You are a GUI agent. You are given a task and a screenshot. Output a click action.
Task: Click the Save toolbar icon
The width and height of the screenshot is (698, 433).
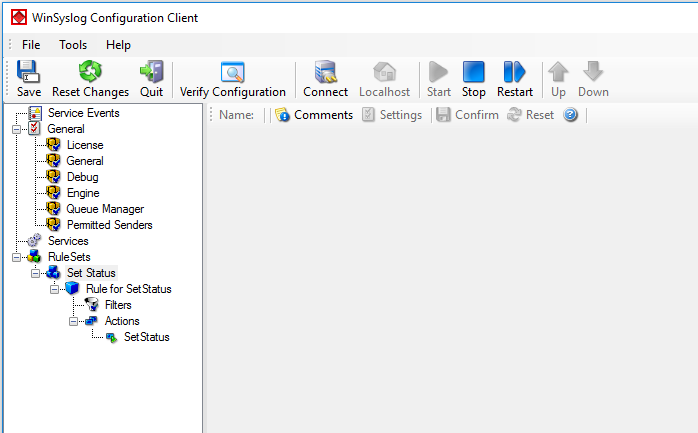pos(28,72)
